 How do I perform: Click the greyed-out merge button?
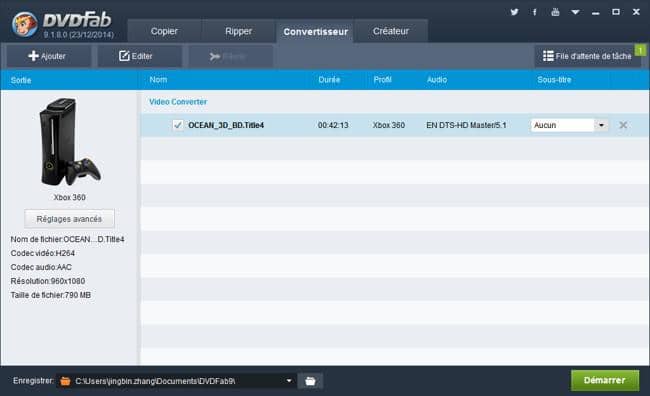click(x=230, y=56)
